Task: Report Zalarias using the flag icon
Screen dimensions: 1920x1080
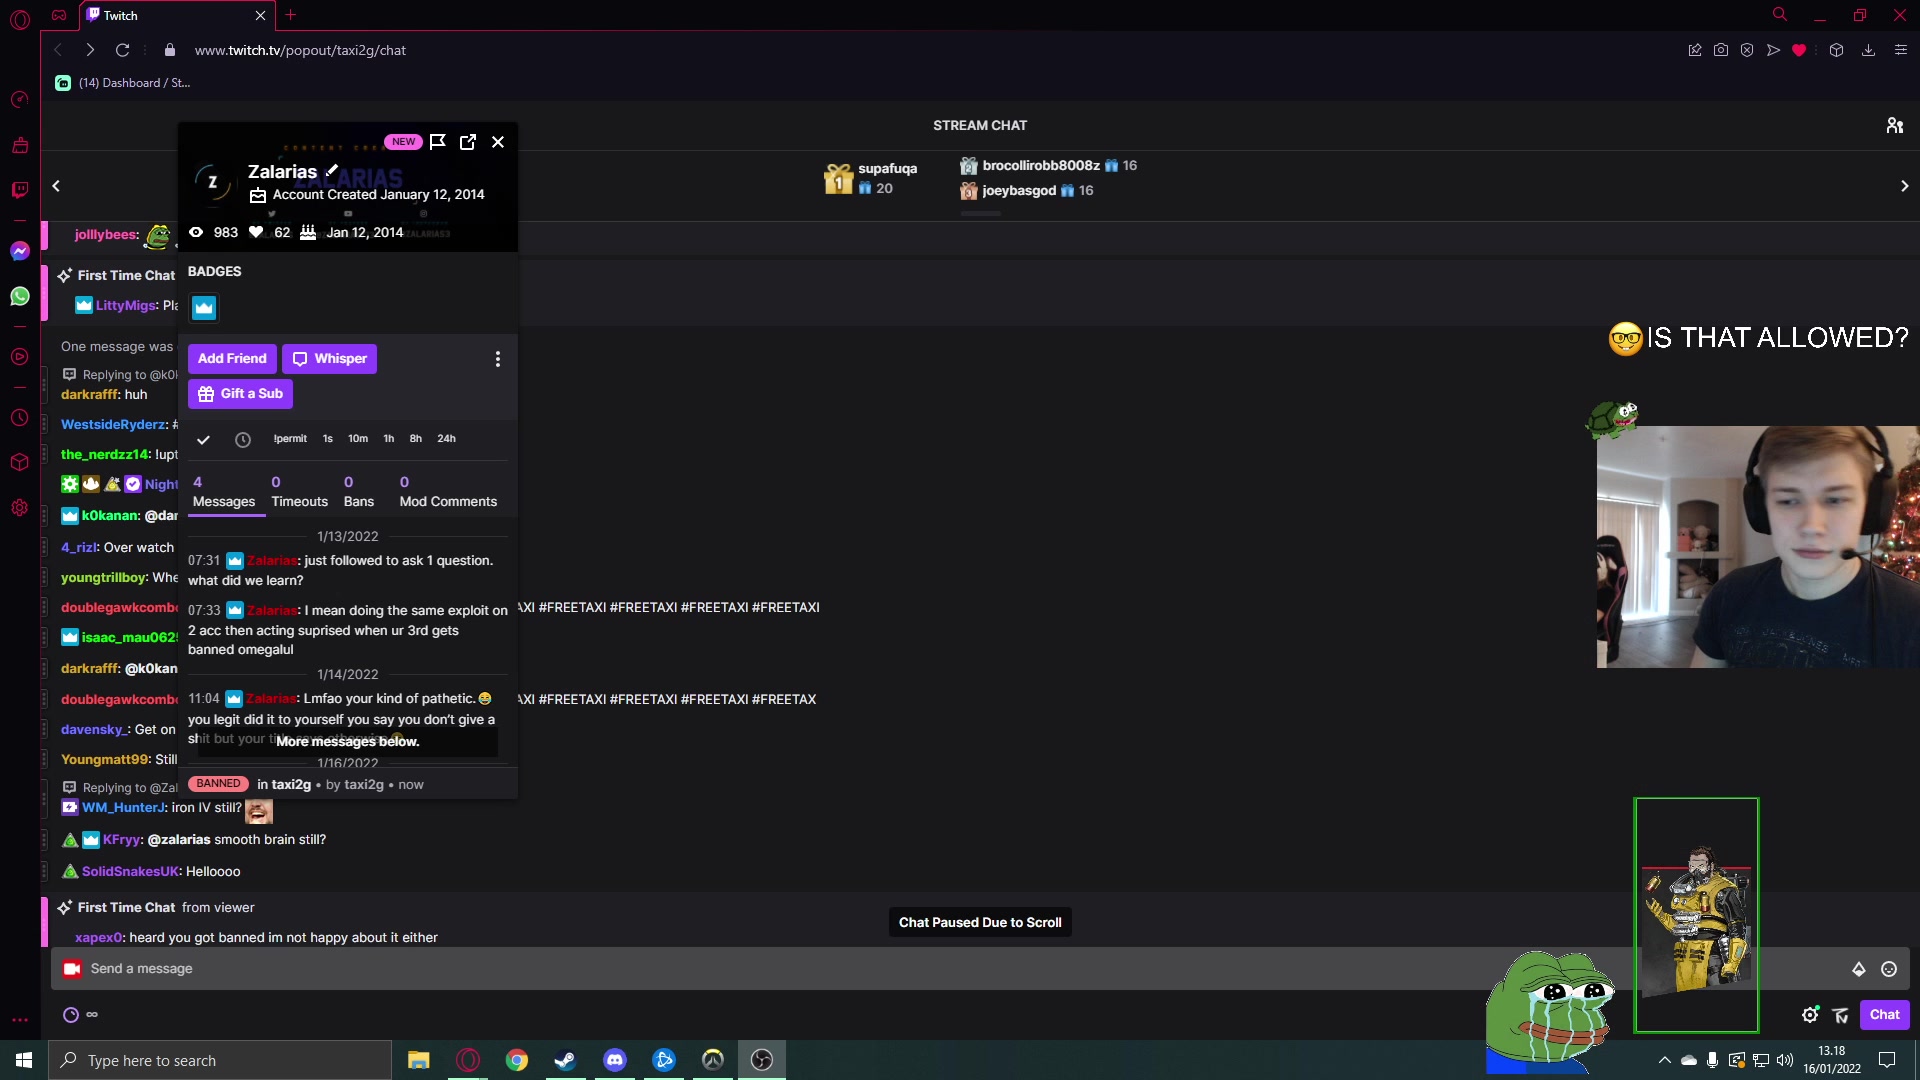Action: click(438, 142)
